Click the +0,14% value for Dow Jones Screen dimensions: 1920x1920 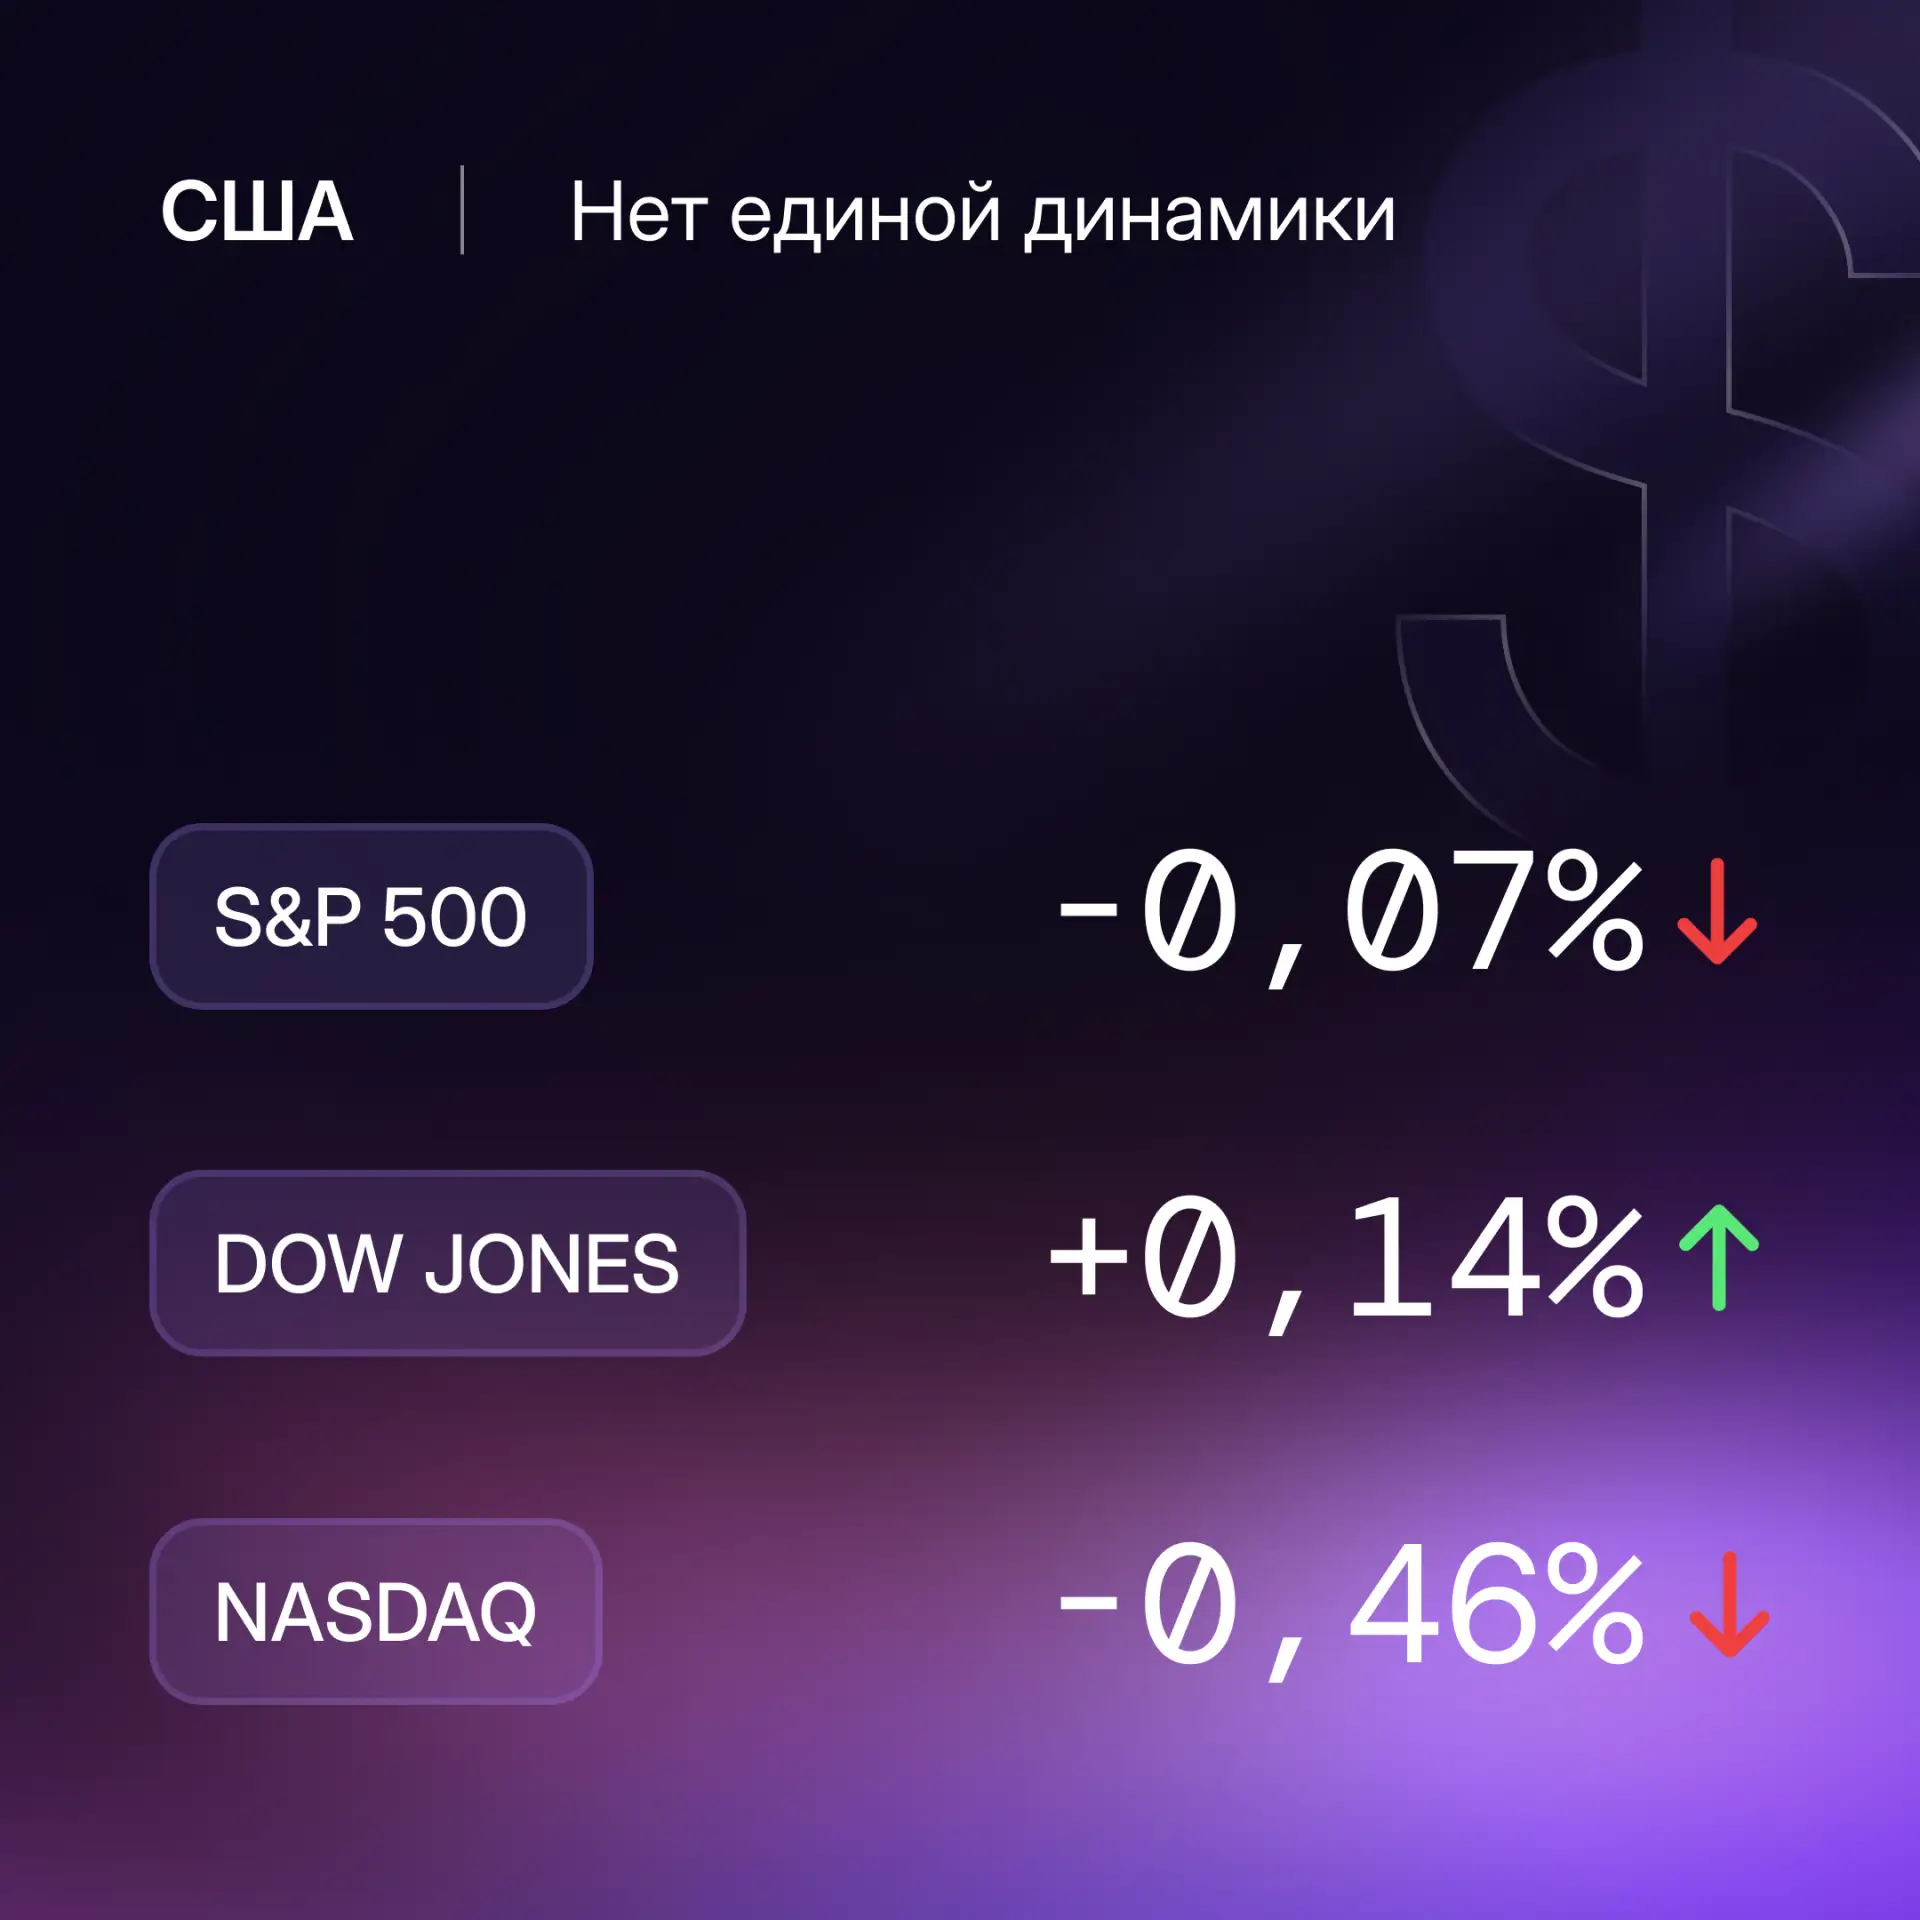1346,1262
